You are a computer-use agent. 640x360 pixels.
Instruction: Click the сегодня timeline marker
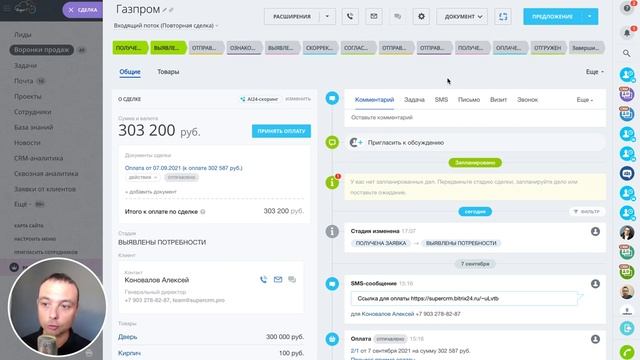475,211
